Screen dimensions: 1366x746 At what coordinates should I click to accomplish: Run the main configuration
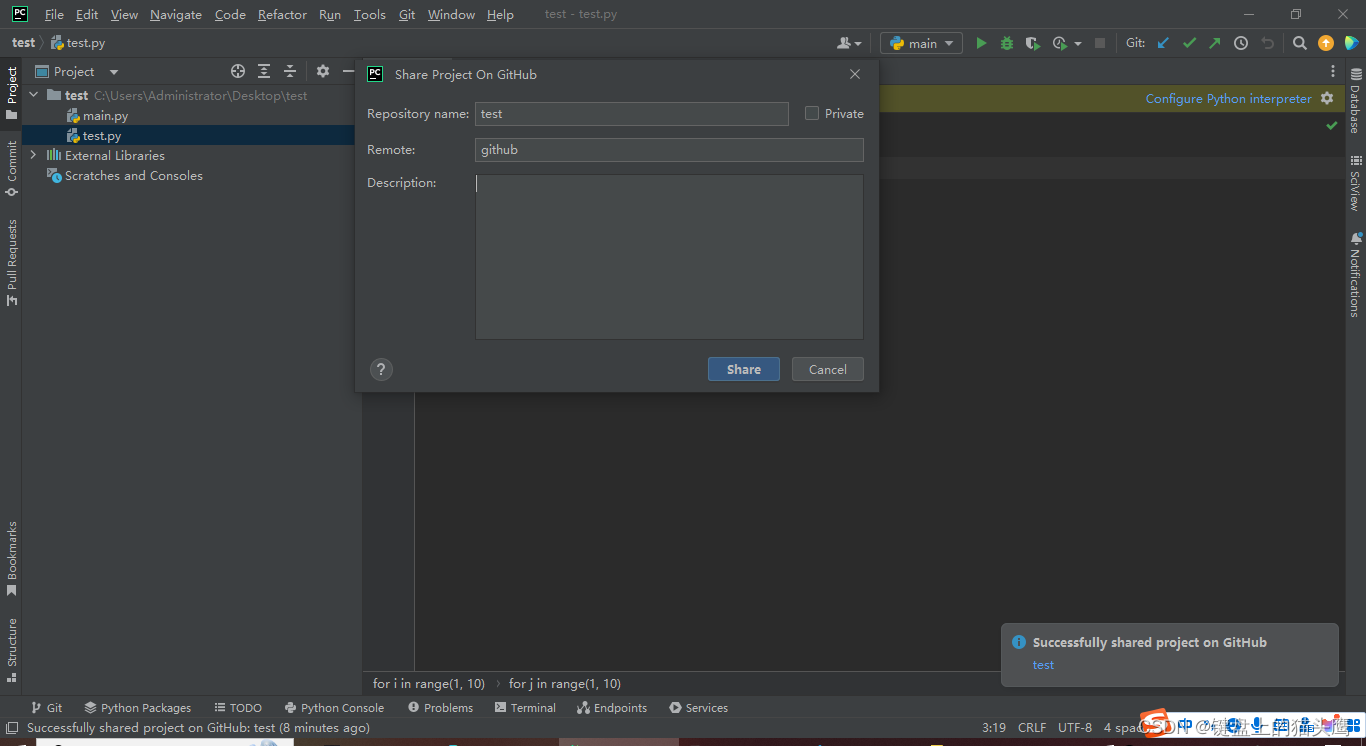(x=981, y=43)
